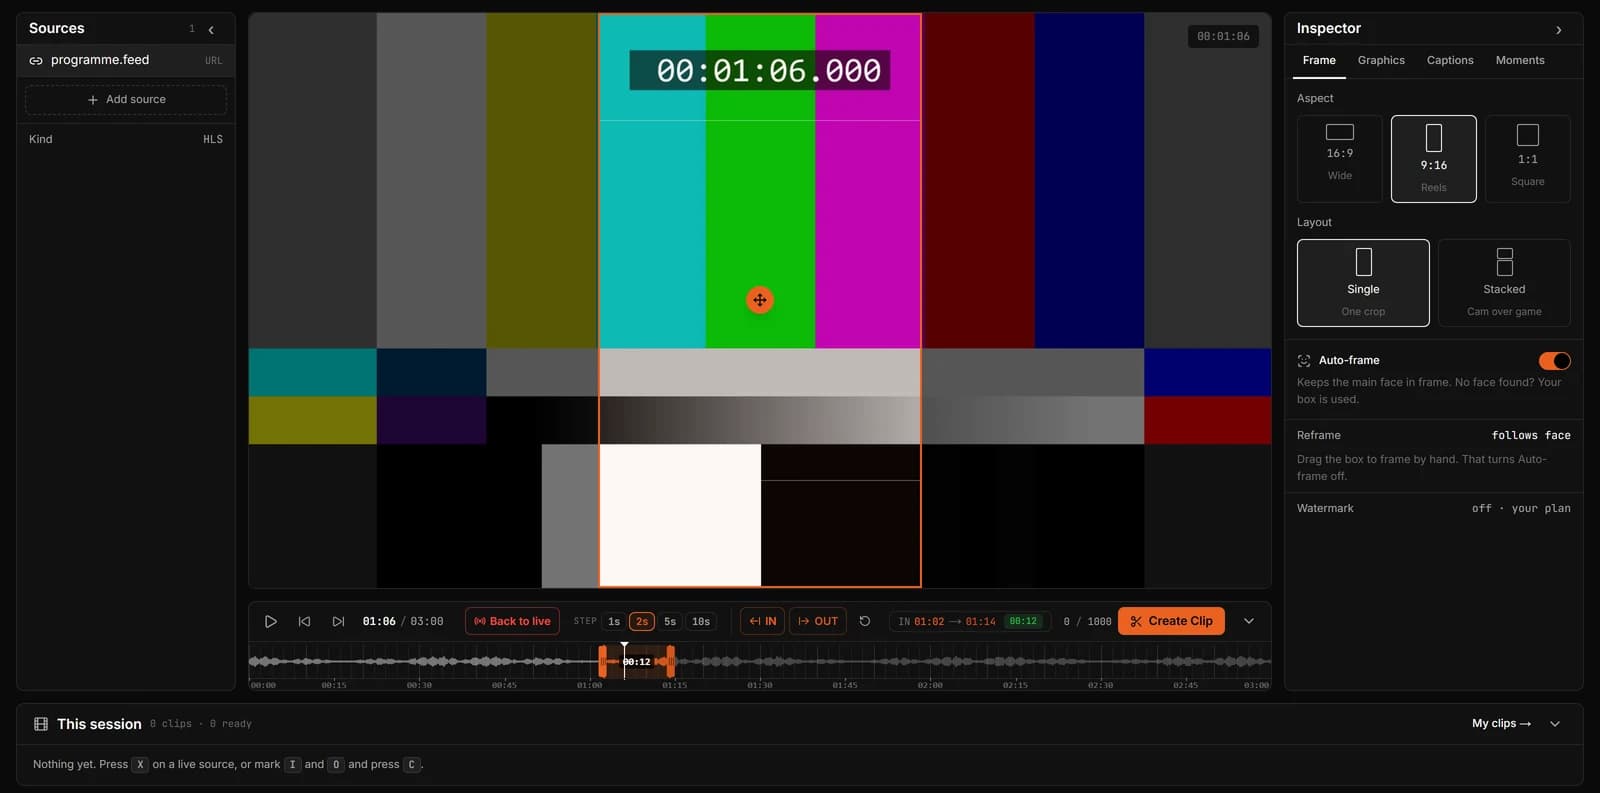
Task: Open My clips link
Action: pyautogui.click(x=1501, y=724)
